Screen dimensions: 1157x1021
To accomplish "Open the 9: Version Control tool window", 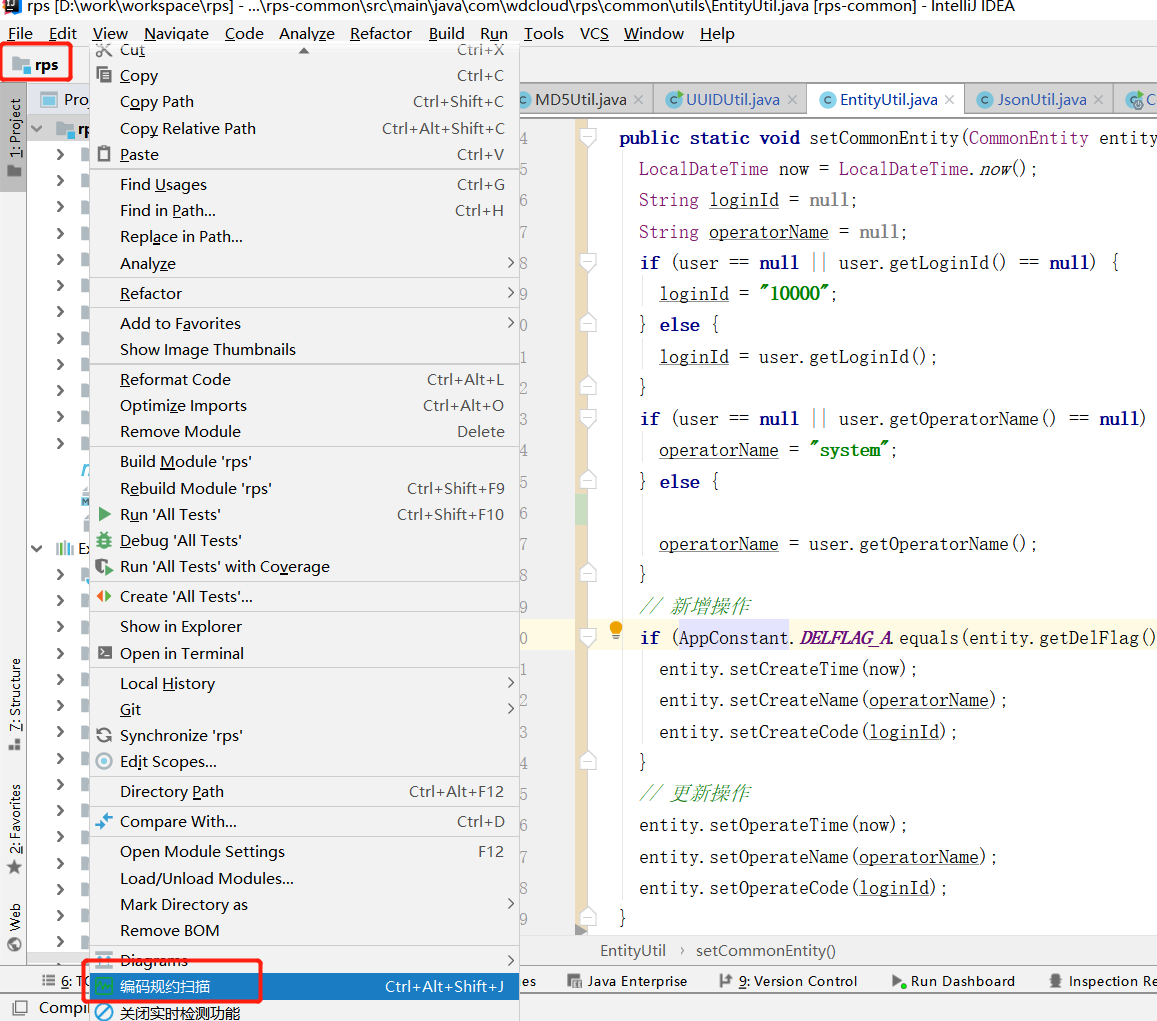I will point(796,981).
